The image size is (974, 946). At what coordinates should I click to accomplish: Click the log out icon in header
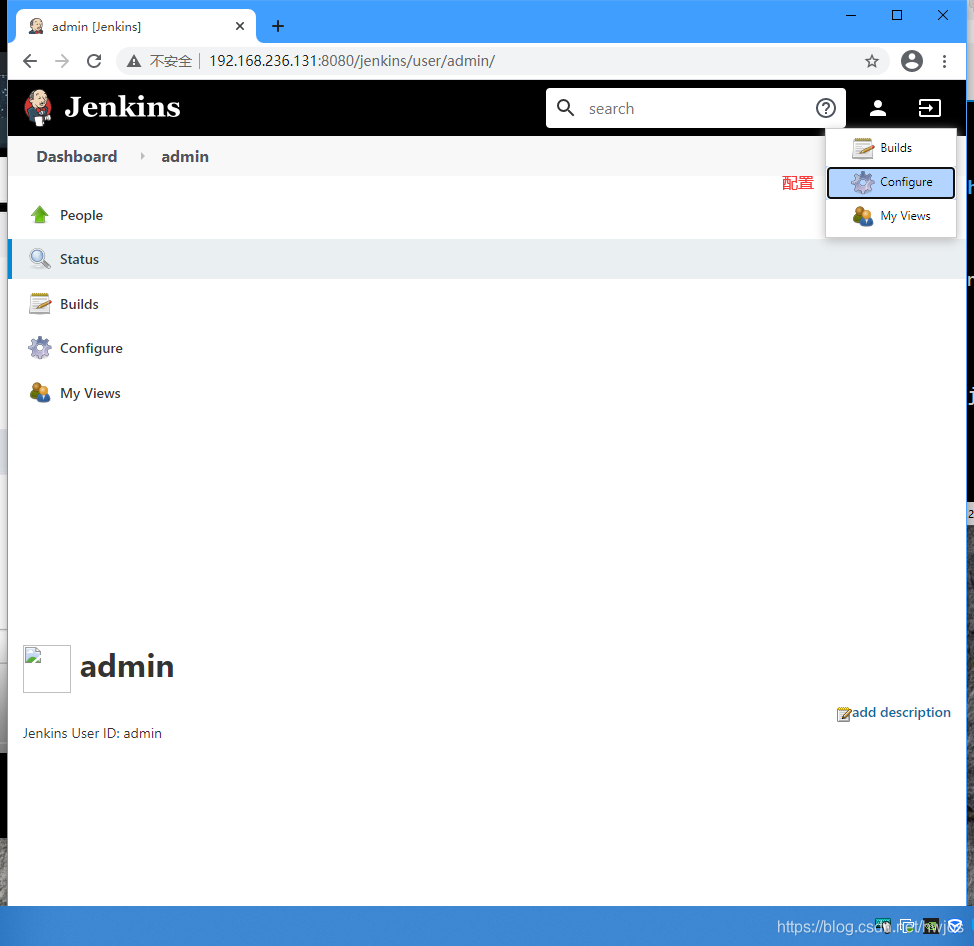[x=929, y=108]
